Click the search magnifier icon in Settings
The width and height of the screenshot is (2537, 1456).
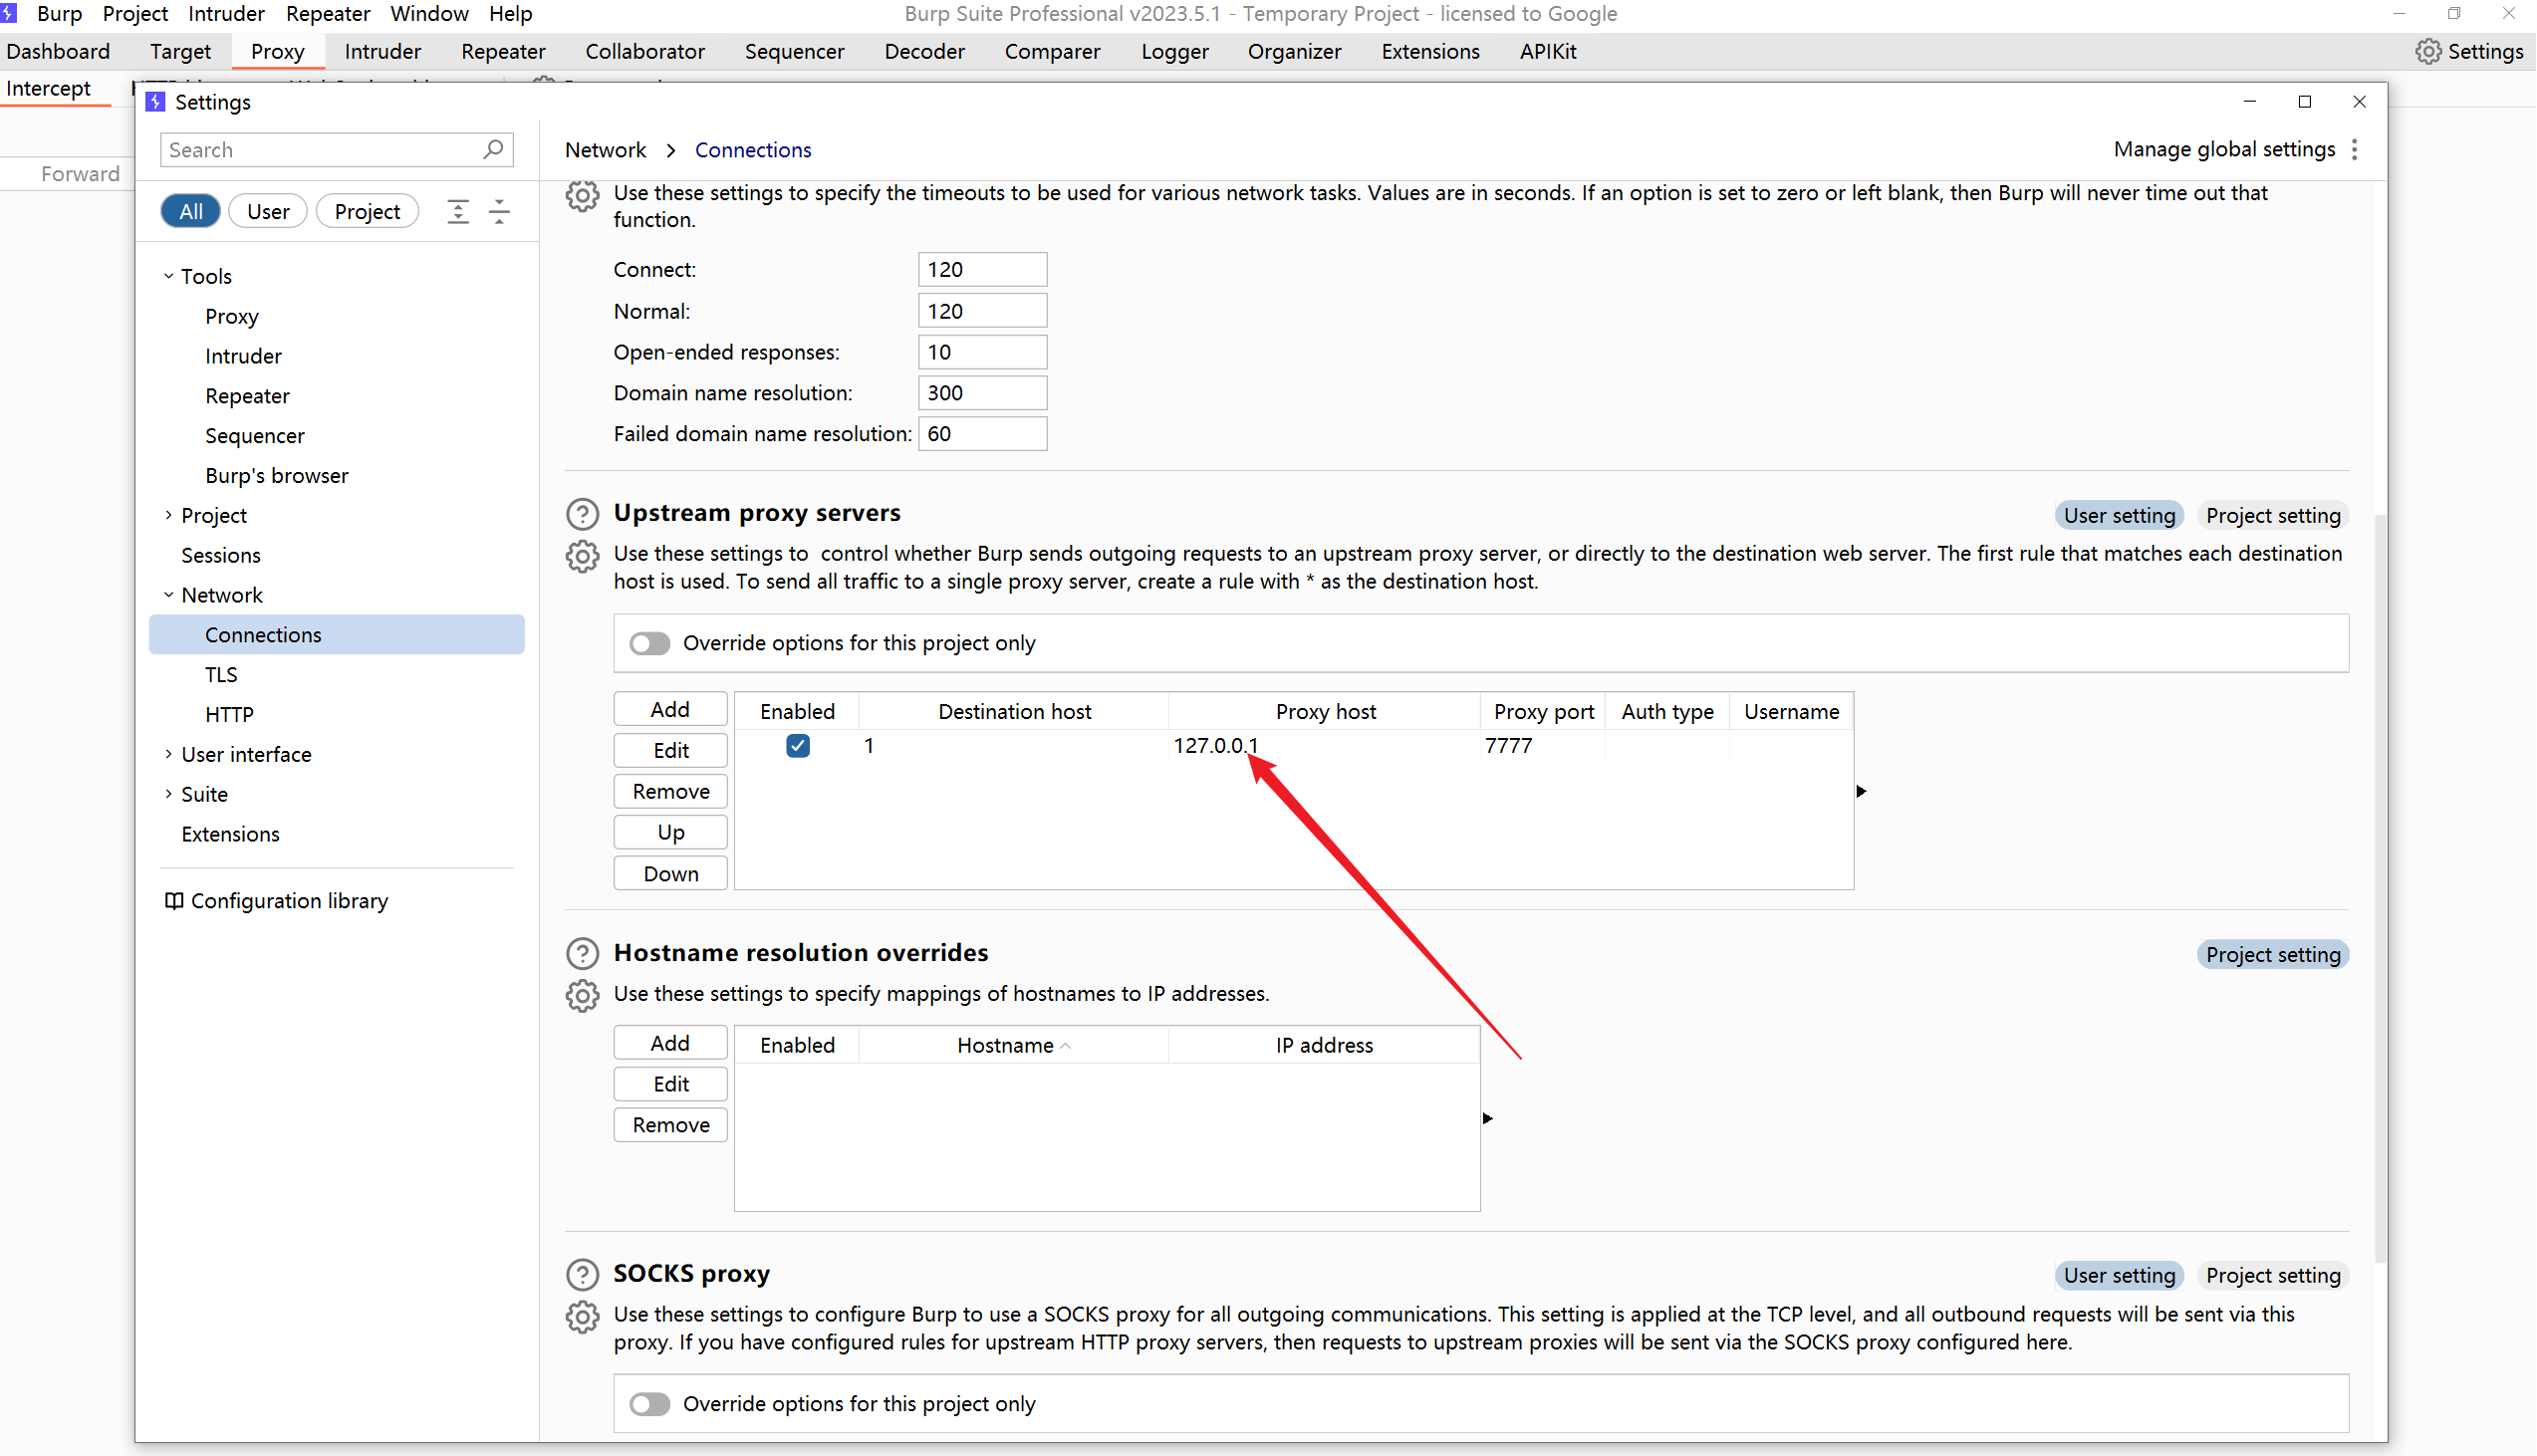pyautogui.click(x=493, y=150)
